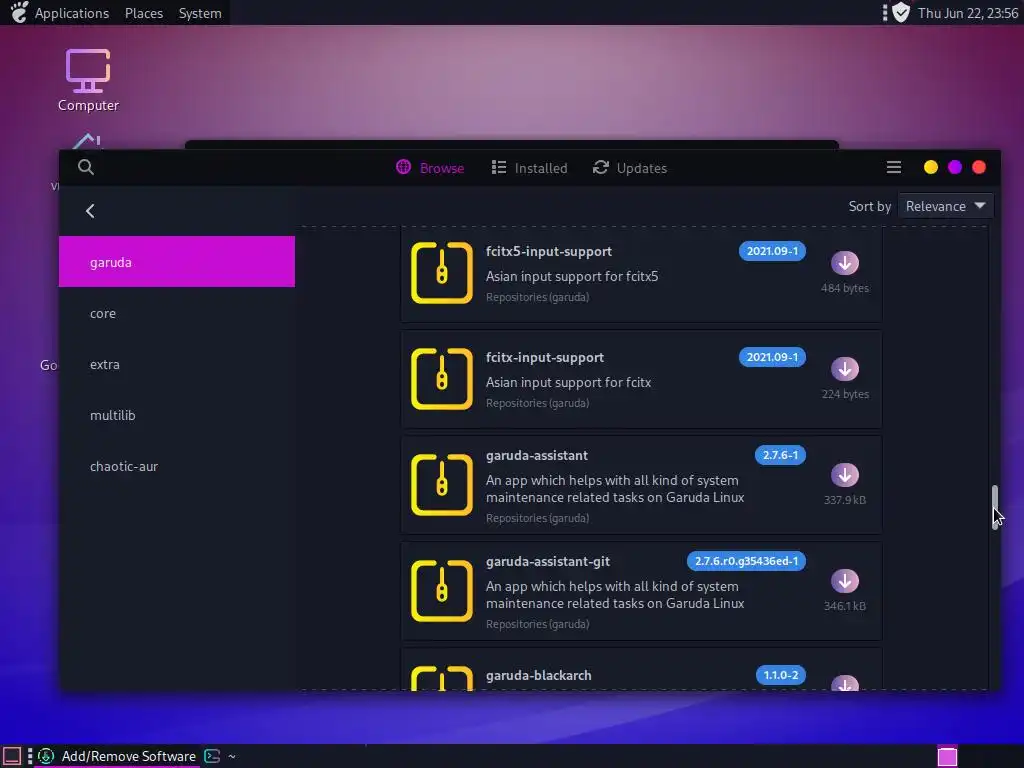
Task: Click the garuda-assistant package icon
Action: point(442,485)
